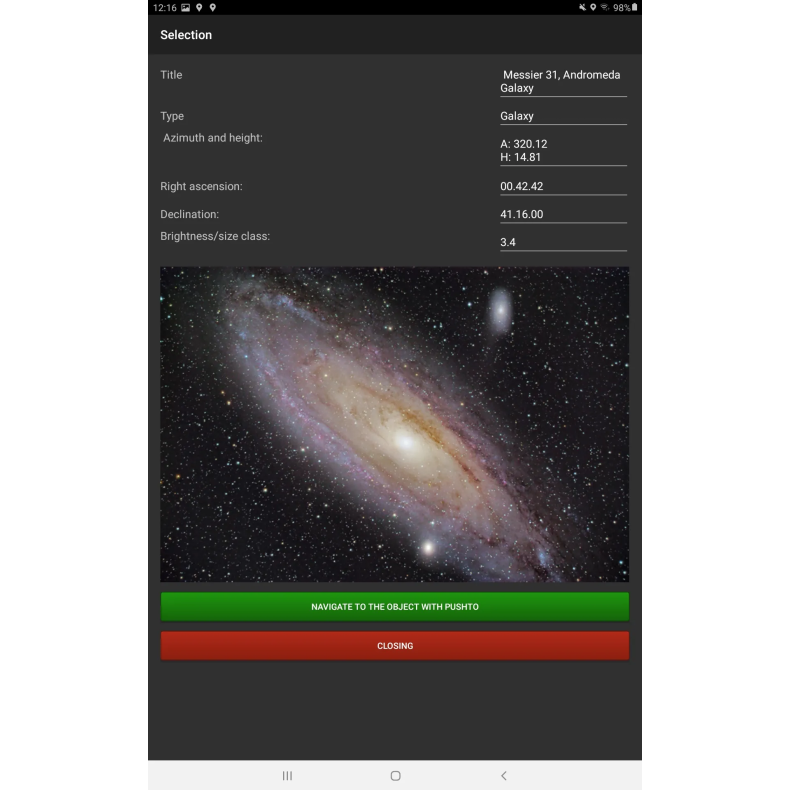Tap the location icon beside the WiFi indicator
This screenshot has height=790, width=790.
point(593,7)
